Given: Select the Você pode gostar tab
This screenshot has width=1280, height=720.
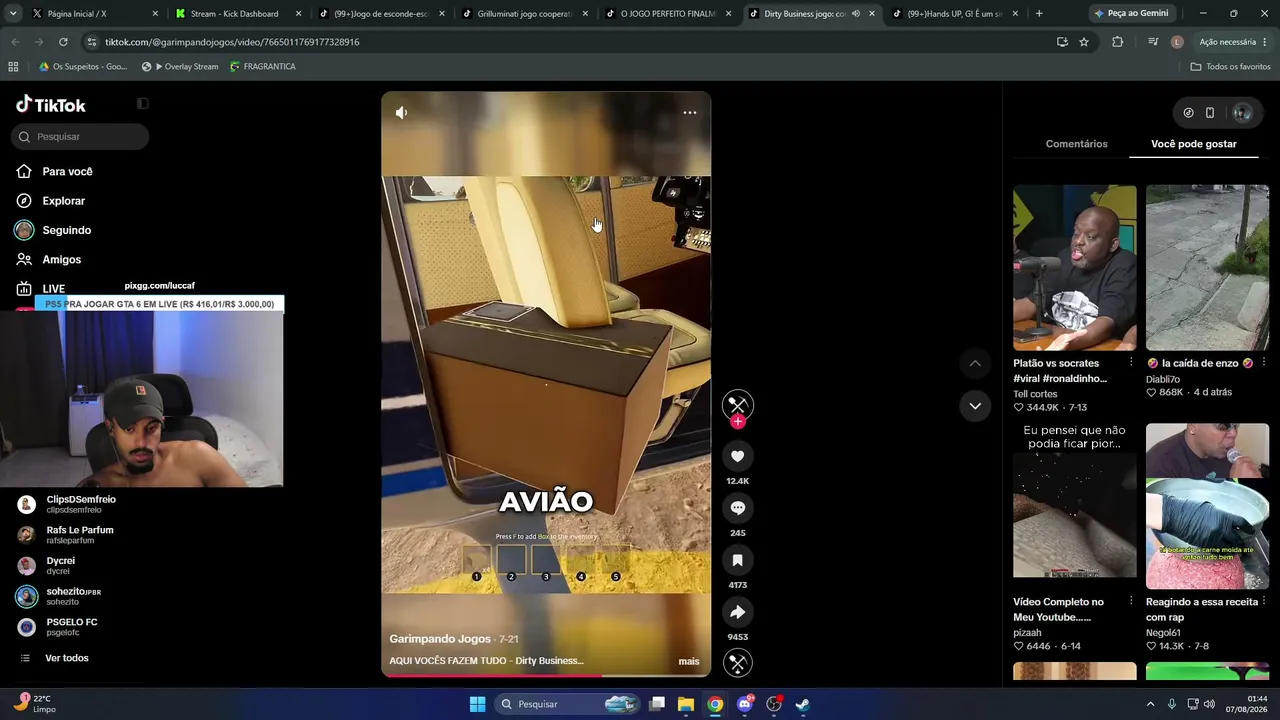Looking at the screenshot, I should 1194,144.
